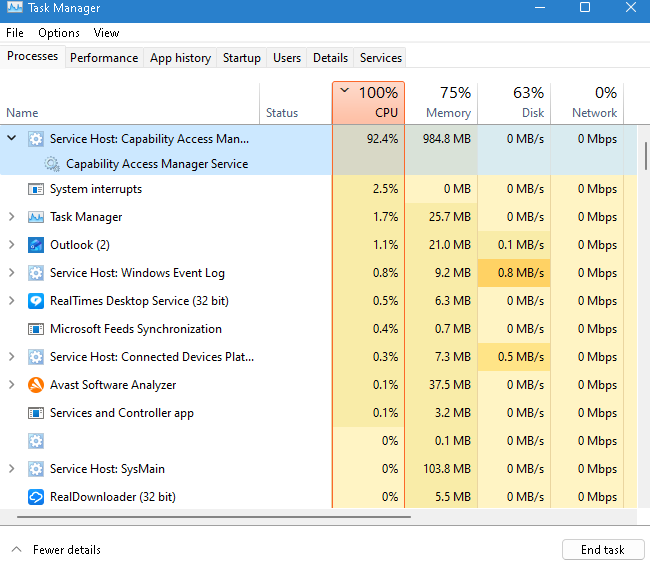Screen dimensions: 650x563
Task: Click the Outlook (2) app icon
Action: pos(36,245)
